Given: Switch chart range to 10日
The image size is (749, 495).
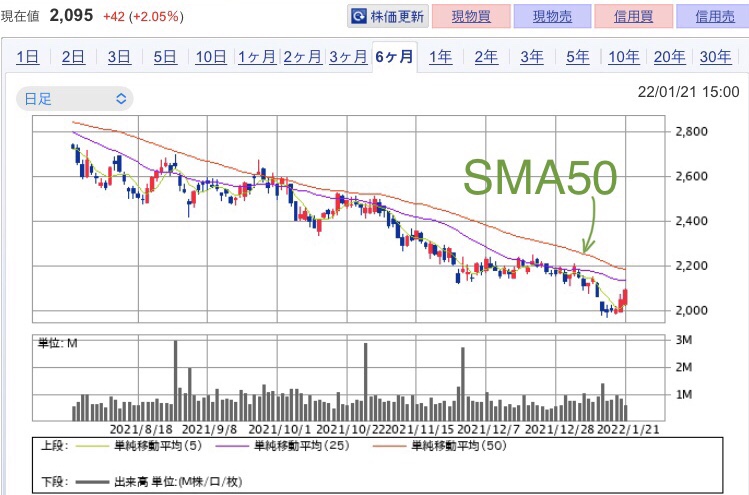Looking at the screenshot, I should (211, 57).
